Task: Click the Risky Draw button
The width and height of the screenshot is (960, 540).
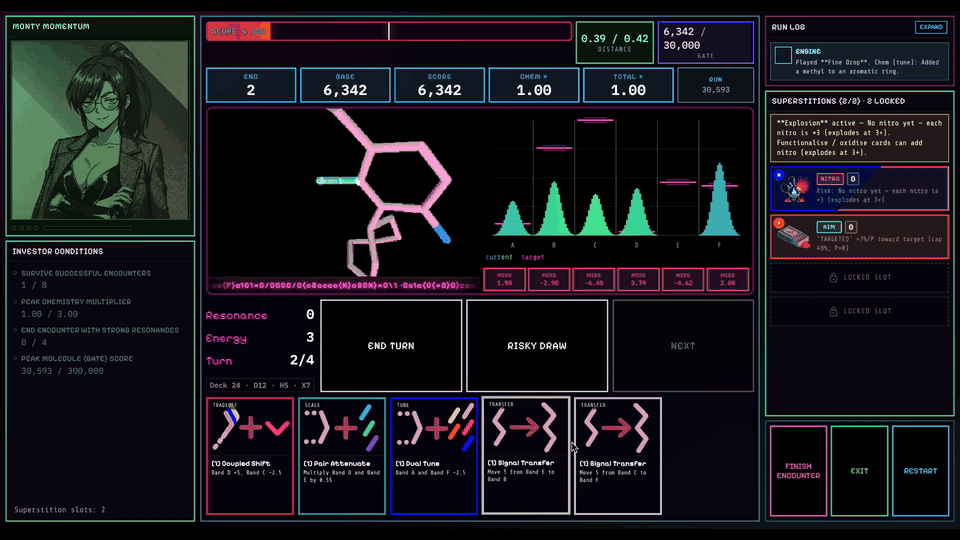Action: point(537,346)
